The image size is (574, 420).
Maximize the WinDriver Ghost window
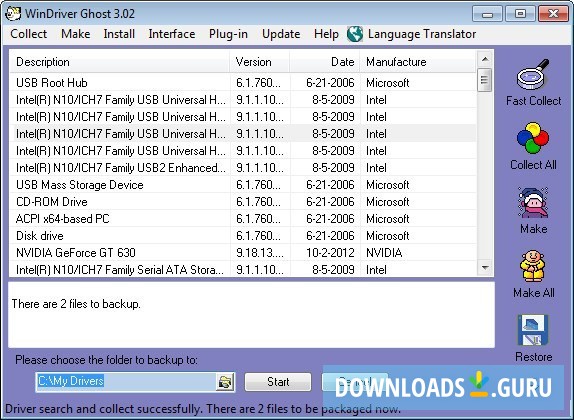click(x=520, y=14)
